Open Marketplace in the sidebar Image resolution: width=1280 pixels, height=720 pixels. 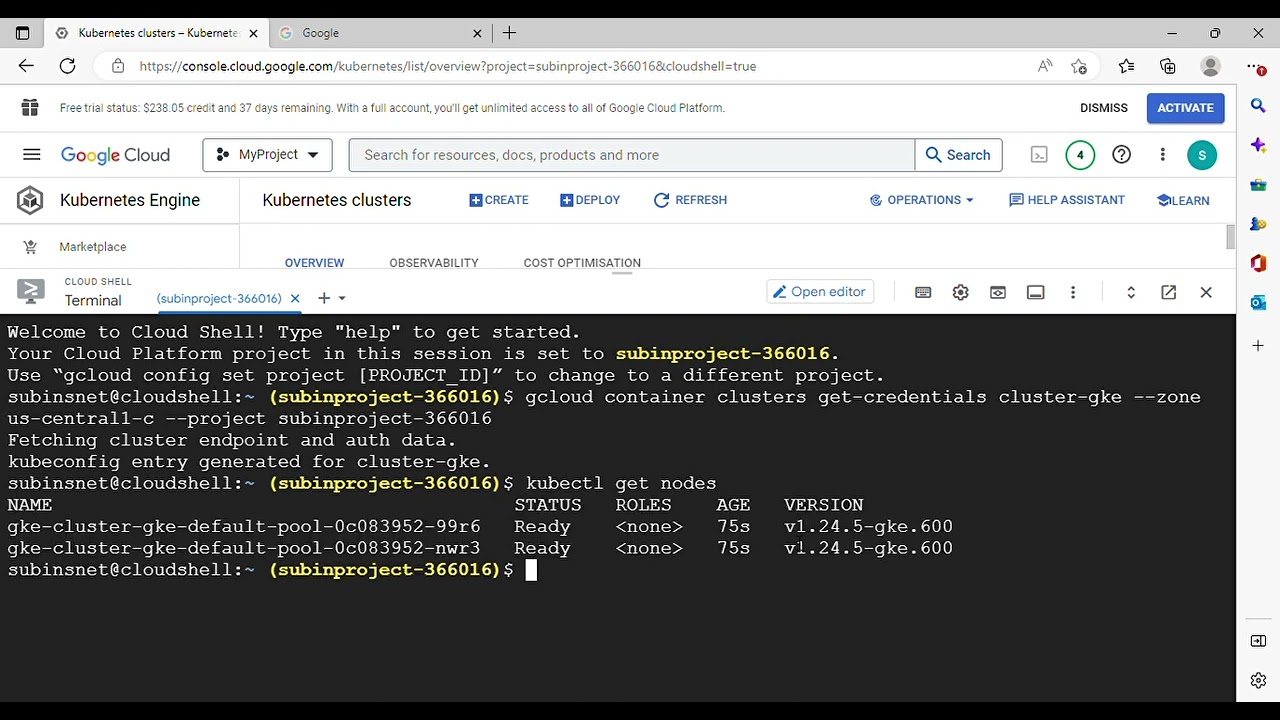[x=92, y=247]
